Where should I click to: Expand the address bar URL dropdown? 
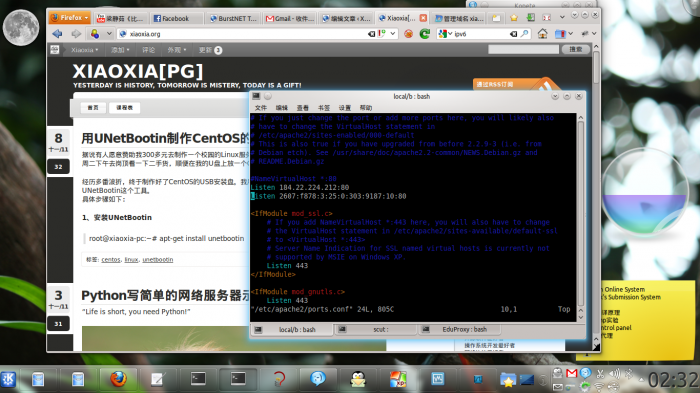(x=393, y=34)
